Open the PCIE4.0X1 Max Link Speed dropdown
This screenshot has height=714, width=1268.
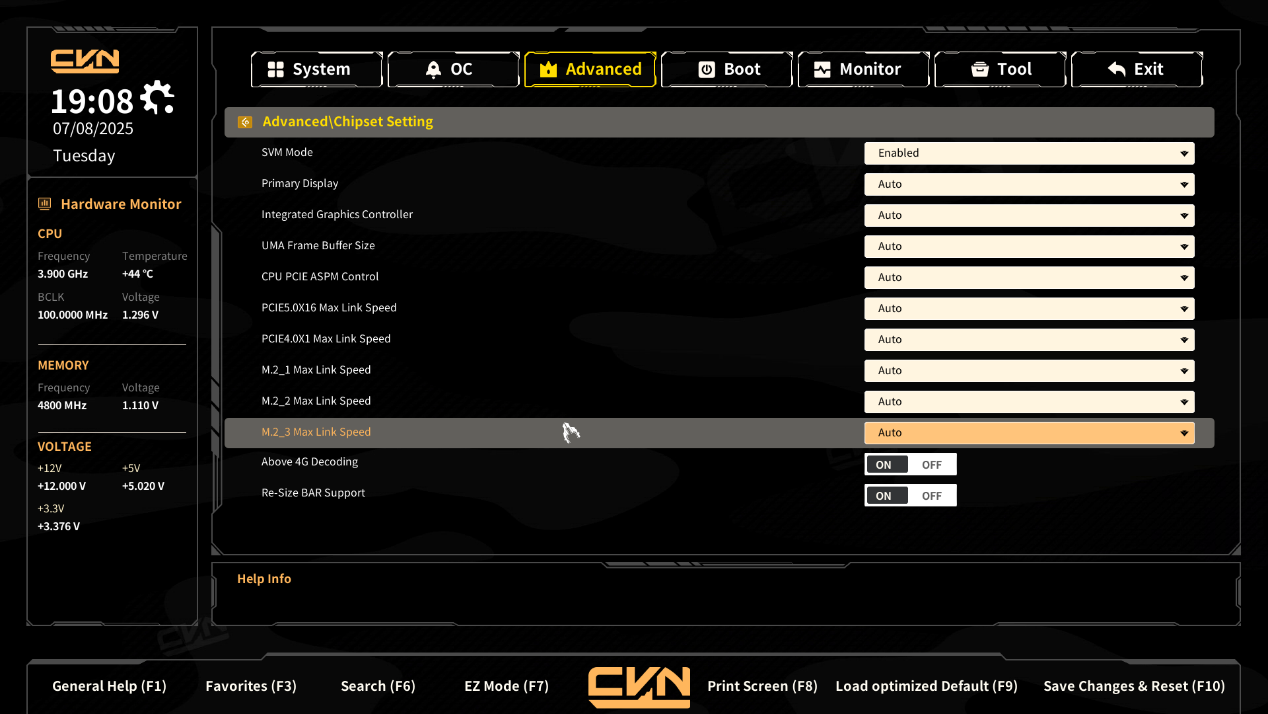click(x=1029, y=339)
